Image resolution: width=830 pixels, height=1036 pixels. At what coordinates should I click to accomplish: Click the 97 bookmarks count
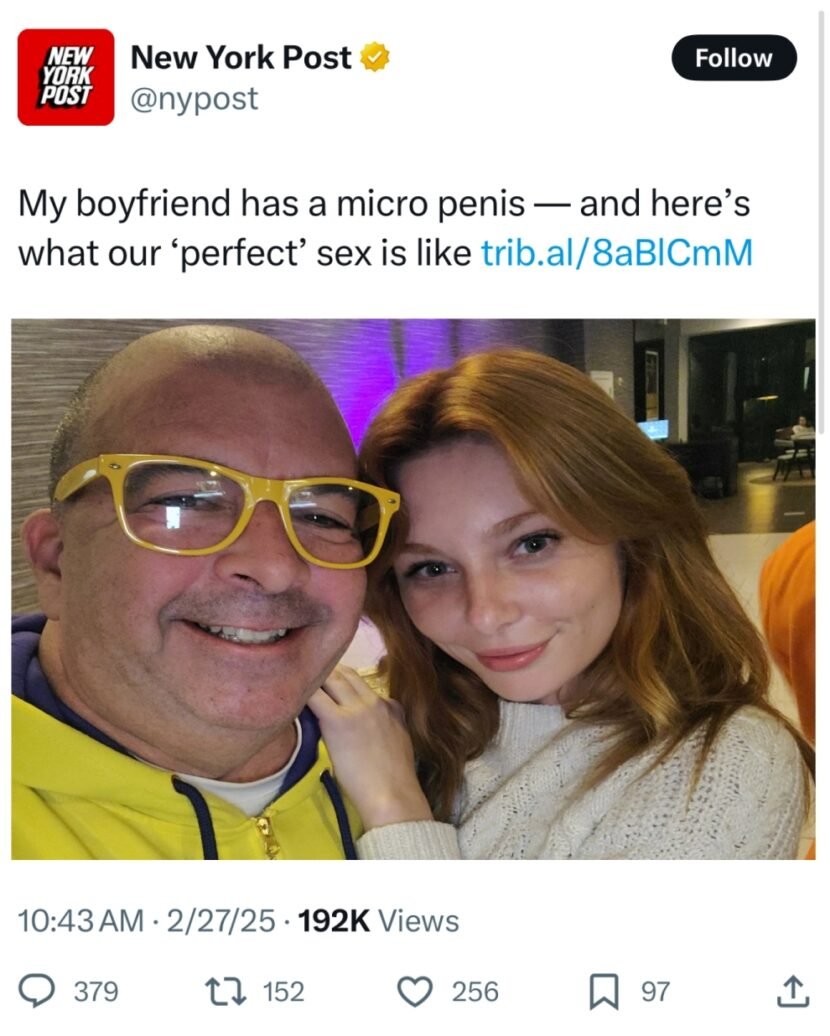point(655,991)
